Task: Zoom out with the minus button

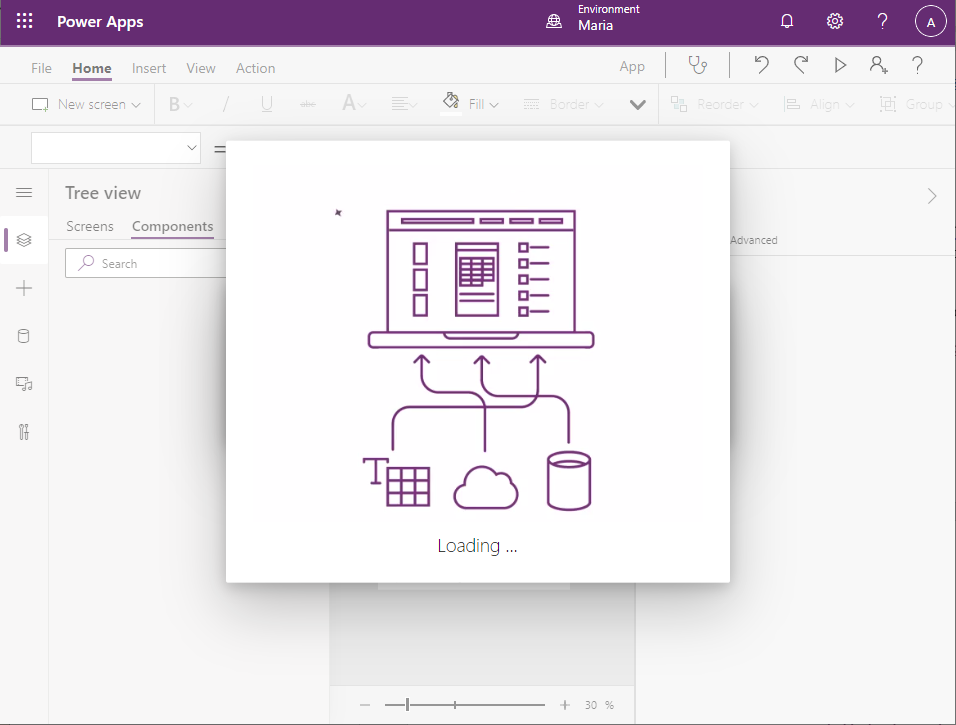Action: [365, 705]
